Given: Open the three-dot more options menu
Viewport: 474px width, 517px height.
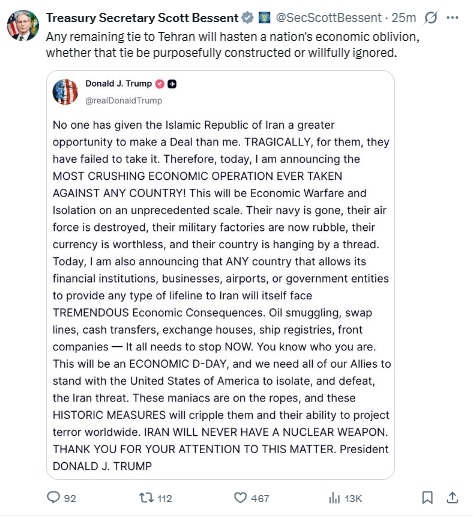Looking at the screenshot, I should [452, 18].
